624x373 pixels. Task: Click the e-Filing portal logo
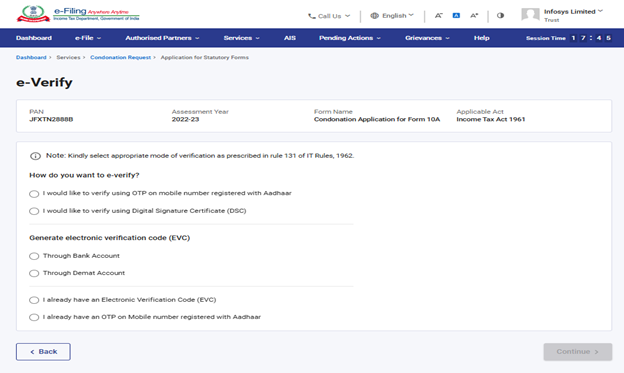78,14
